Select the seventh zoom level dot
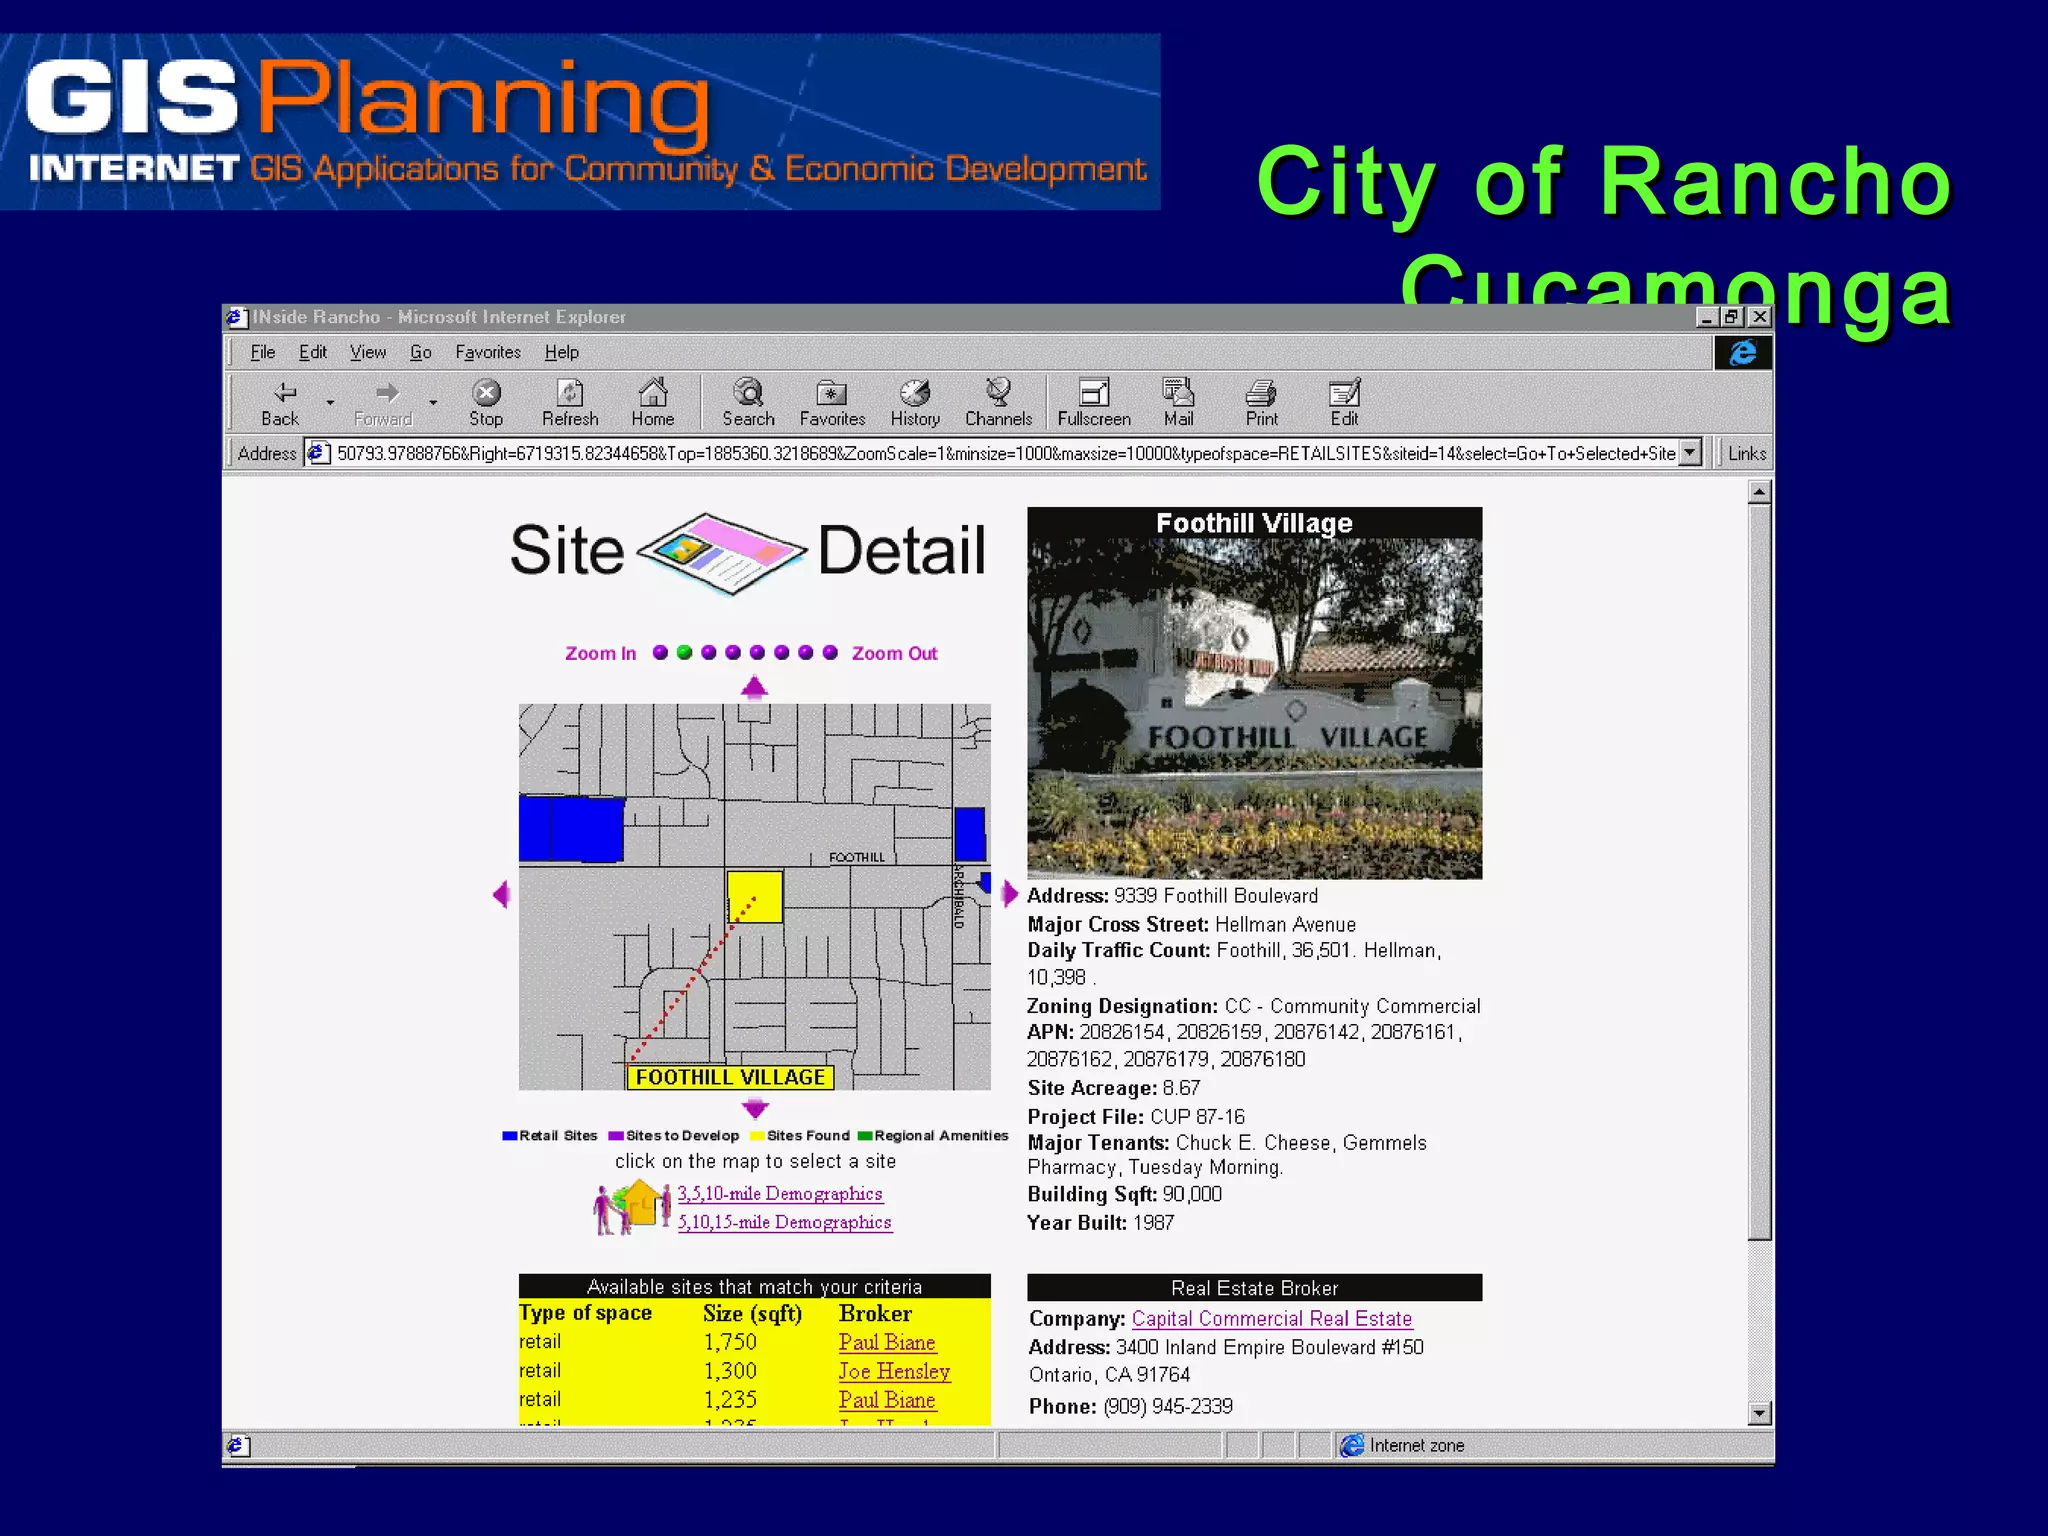2048x1536 pixels. click(x=806, y=653)
